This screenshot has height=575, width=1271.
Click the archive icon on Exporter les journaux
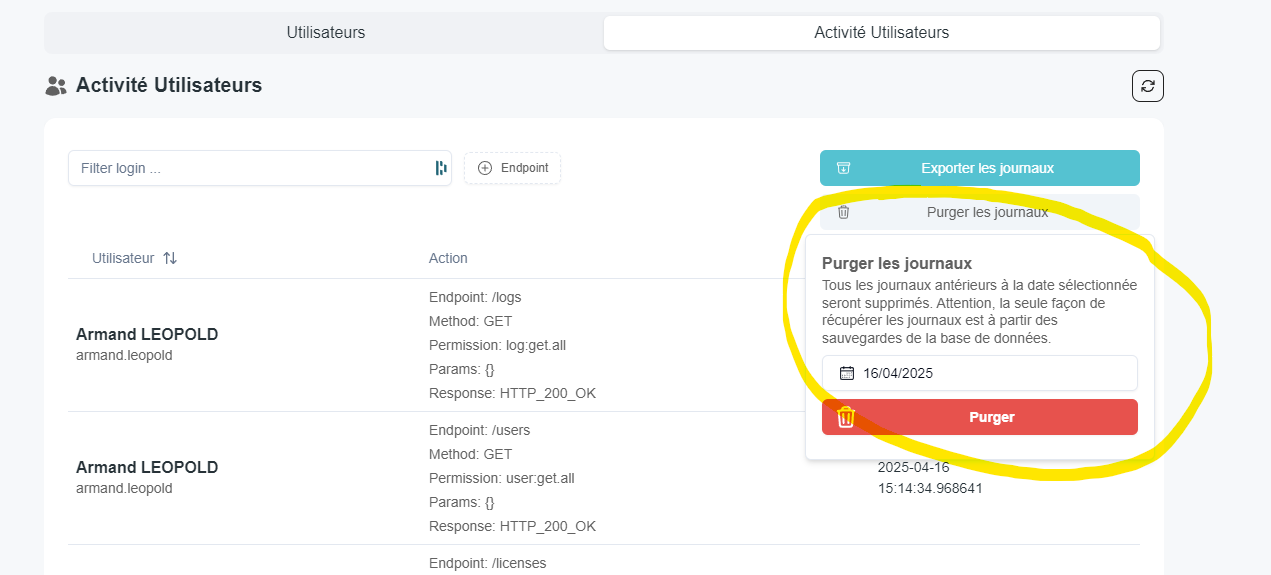[843, 168]
